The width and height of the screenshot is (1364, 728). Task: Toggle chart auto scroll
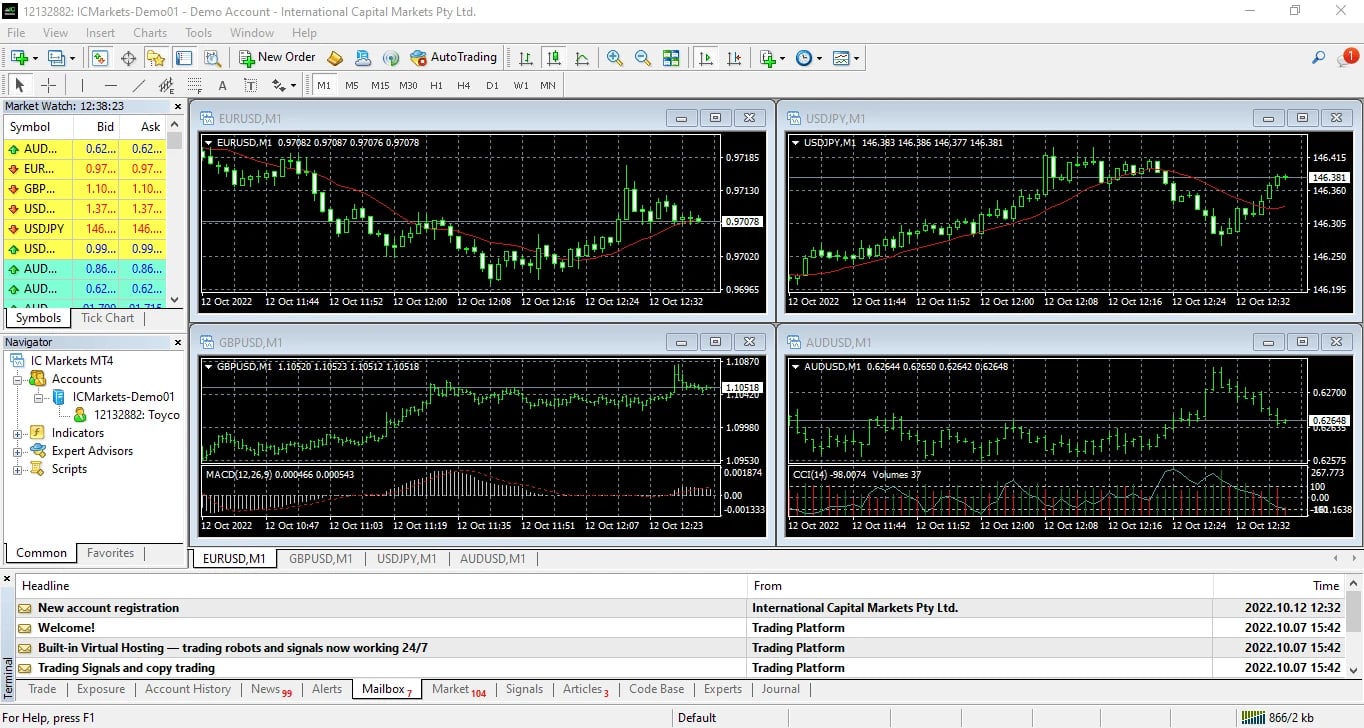tap(706, 58)
